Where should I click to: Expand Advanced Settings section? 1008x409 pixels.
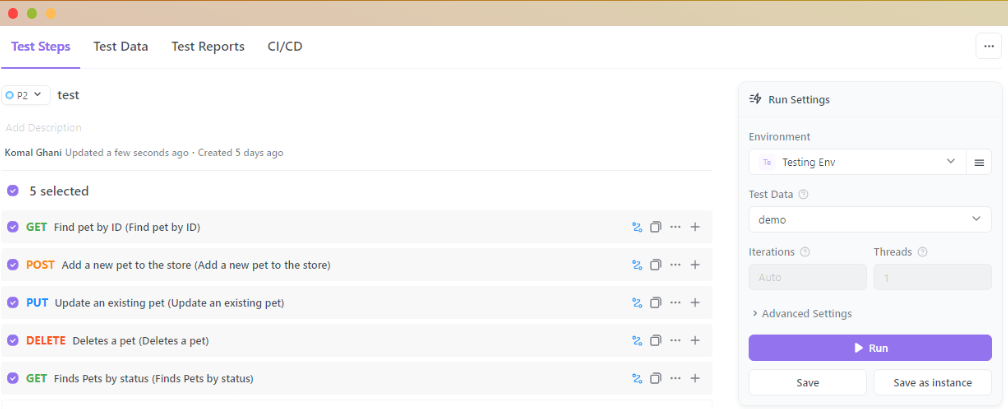point(802,314)
